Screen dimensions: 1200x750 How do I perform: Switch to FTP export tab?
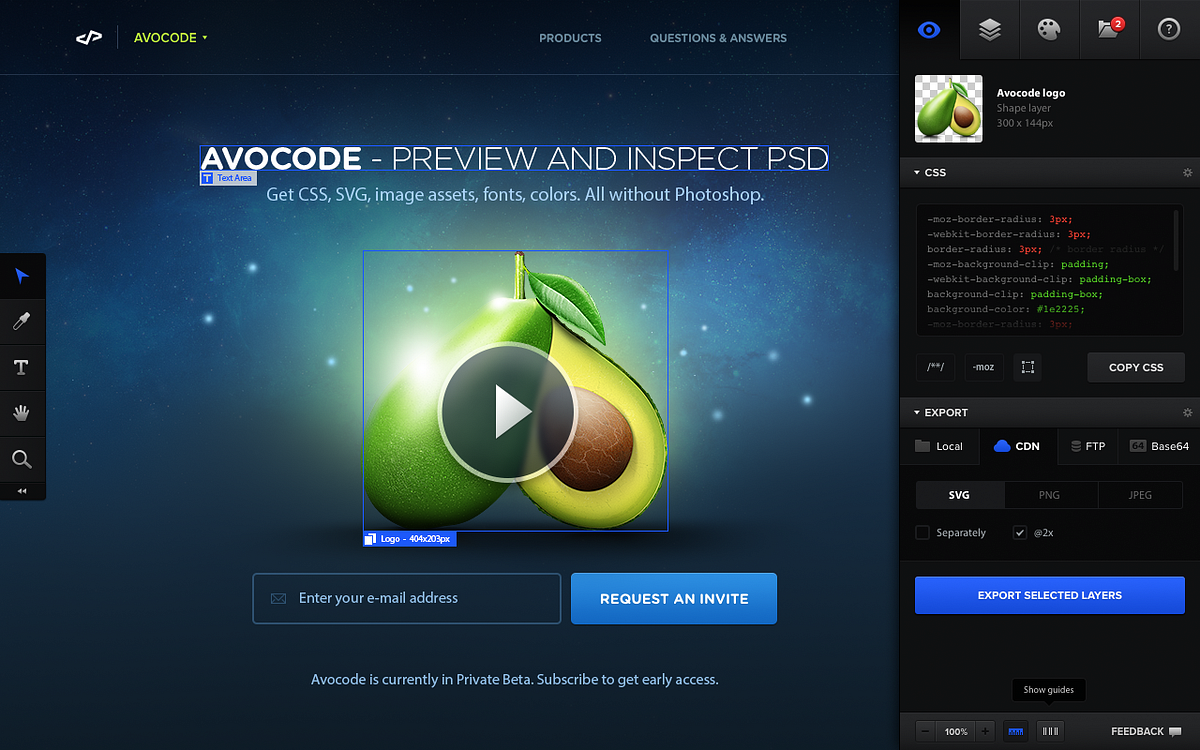(1088, 446)
